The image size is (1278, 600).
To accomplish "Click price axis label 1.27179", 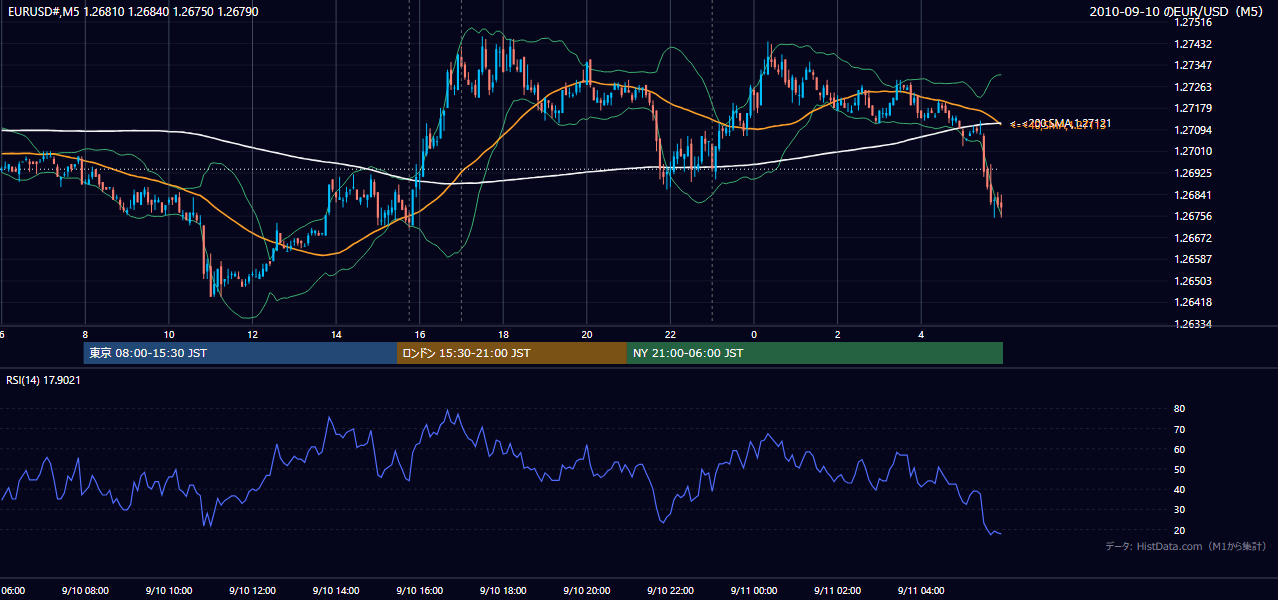I will (x=1194, y=108).
